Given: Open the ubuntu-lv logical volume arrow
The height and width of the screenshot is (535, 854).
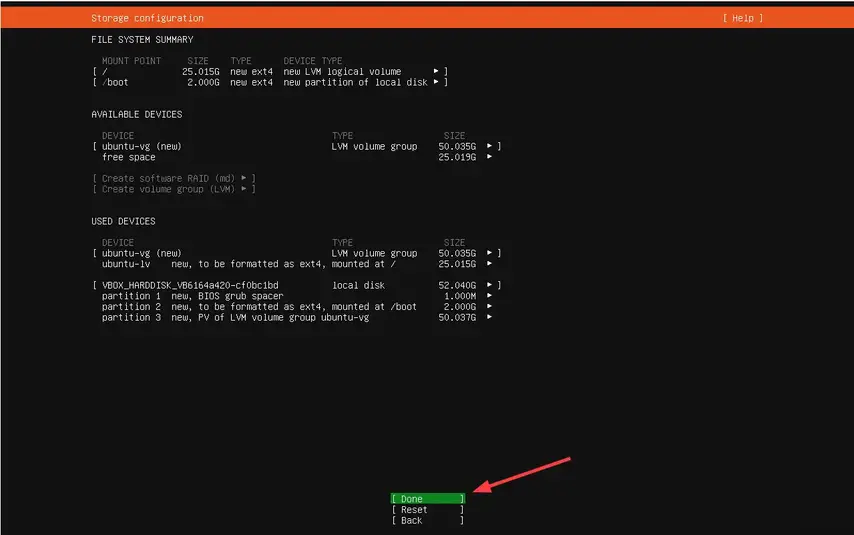Looking at the screenshot, I should [489, 264].
